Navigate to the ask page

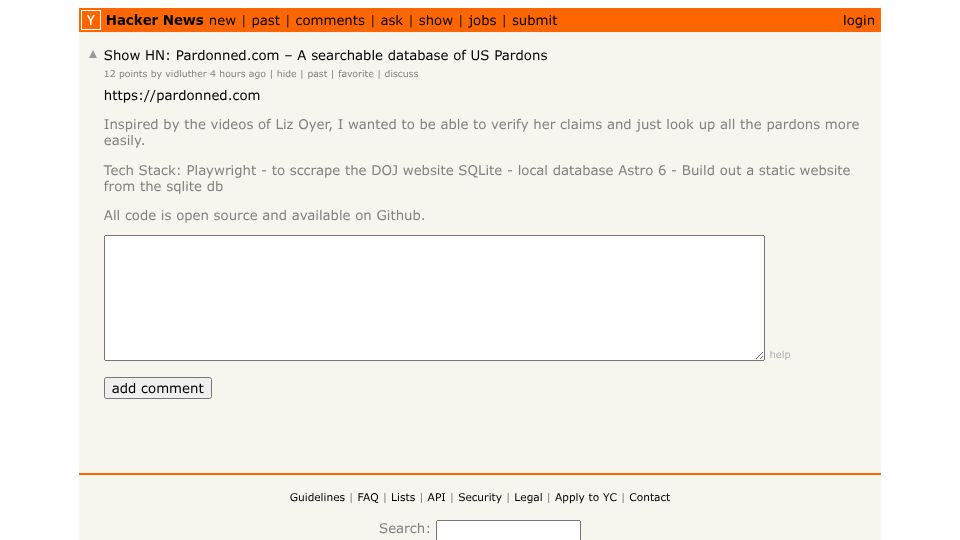click(x=392, y=20)
